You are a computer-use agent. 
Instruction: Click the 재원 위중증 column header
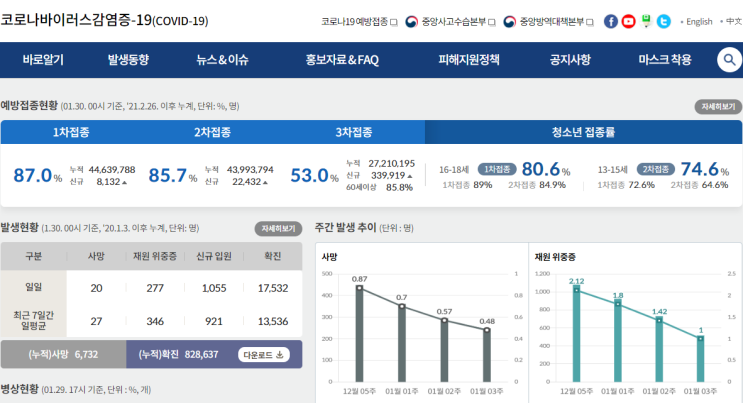154,256
